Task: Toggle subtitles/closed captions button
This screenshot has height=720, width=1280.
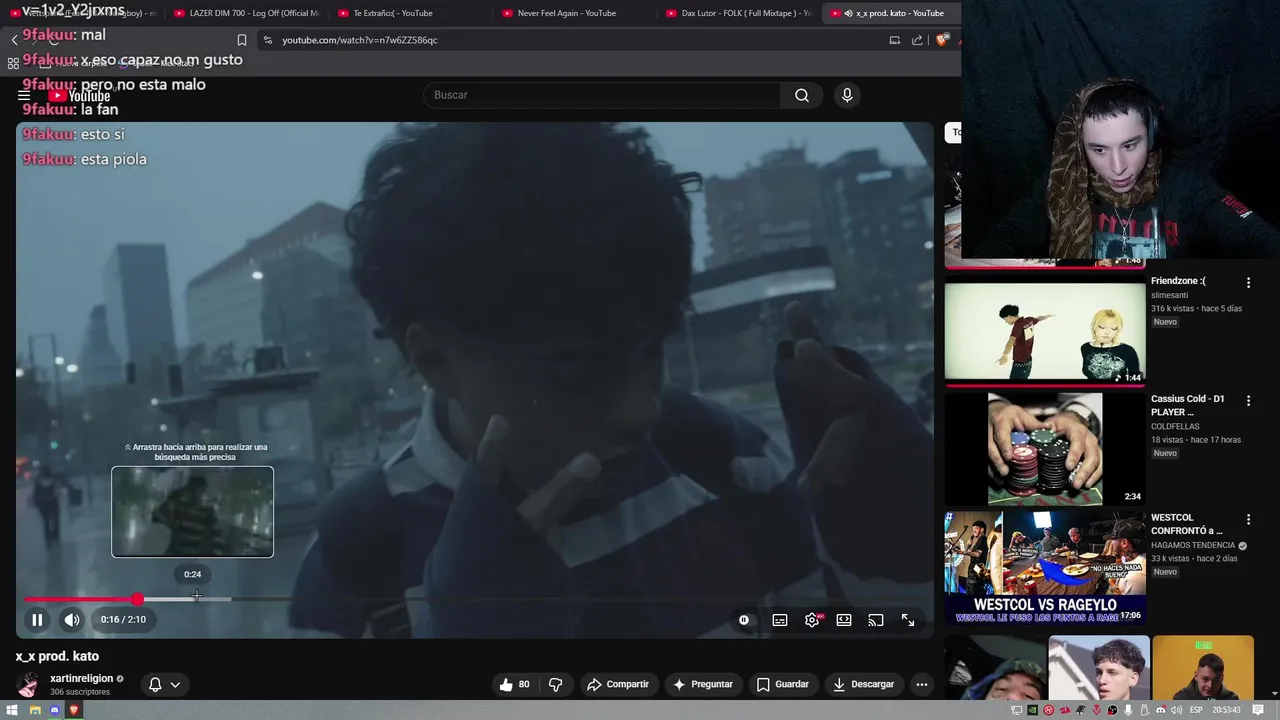Action: (x=780, y=620)
